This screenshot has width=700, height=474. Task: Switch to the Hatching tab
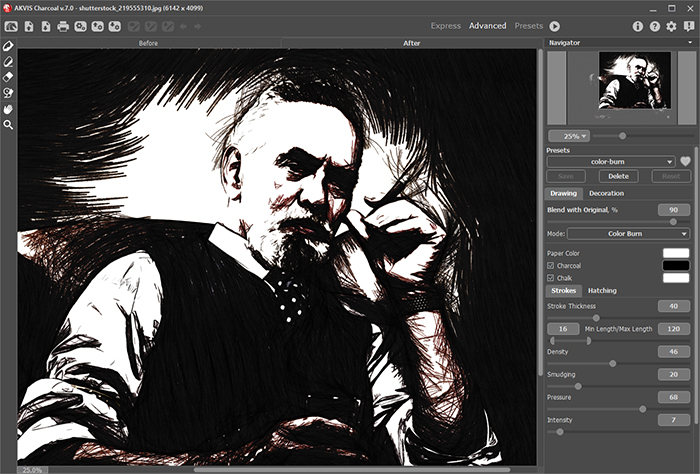click(x=602, y=290)
